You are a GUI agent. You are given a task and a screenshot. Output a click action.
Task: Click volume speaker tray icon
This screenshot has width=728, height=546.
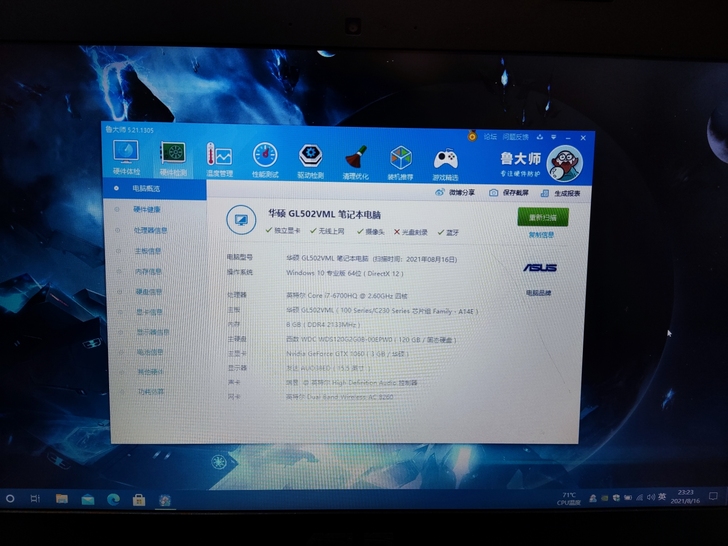[650, 497]
